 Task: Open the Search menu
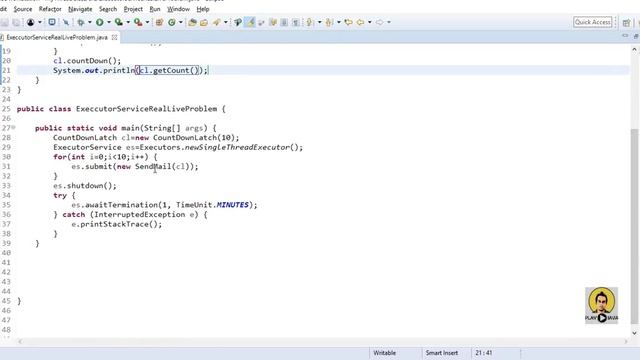pyautogui.click(x=108, y=9)
